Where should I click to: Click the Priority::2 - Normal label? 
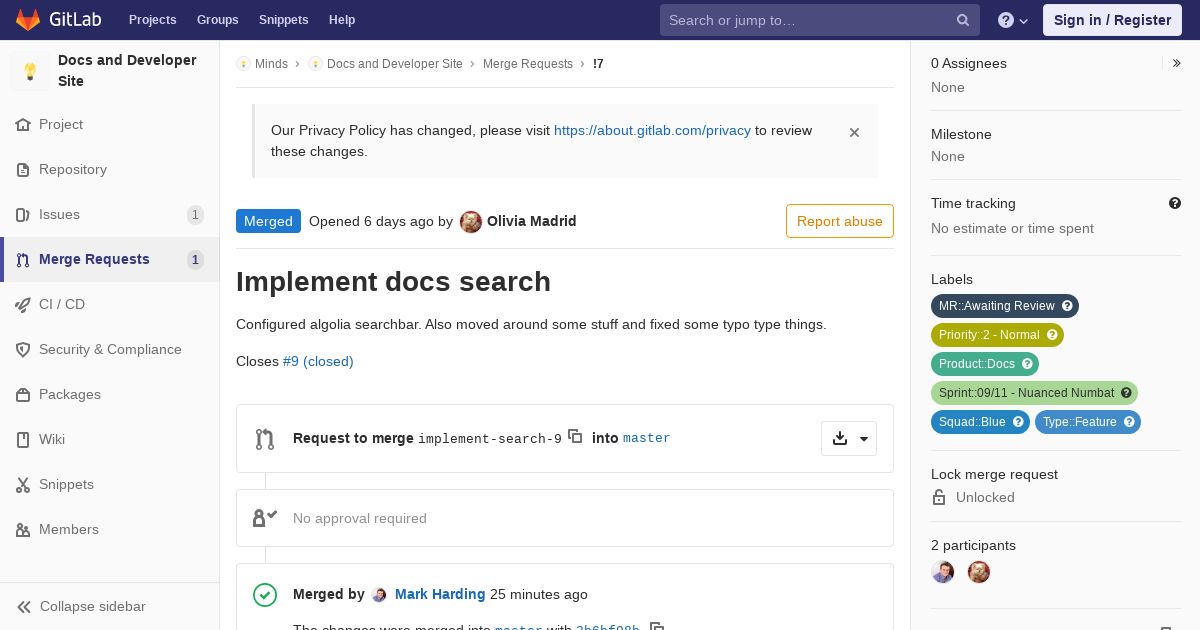click(x=997, y=335)
